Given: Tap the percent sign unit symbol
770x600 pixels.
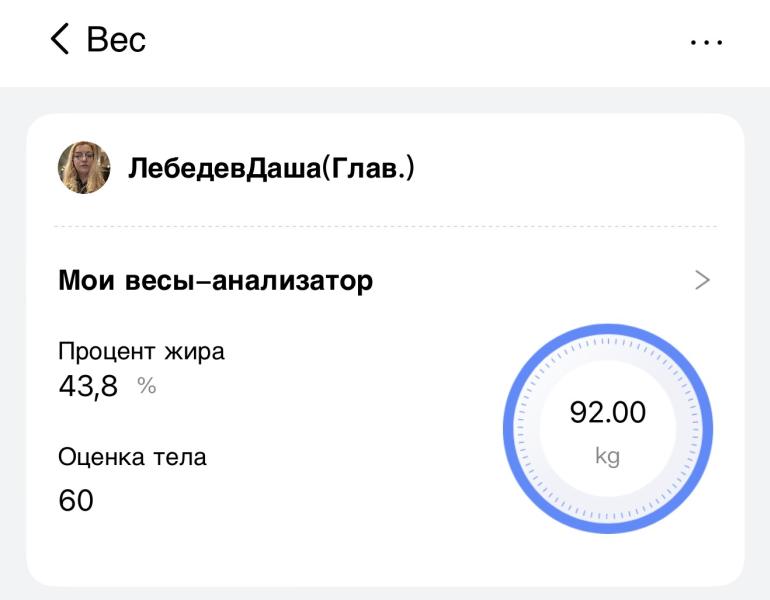Looking at the screenshot, I should [147, 386].
